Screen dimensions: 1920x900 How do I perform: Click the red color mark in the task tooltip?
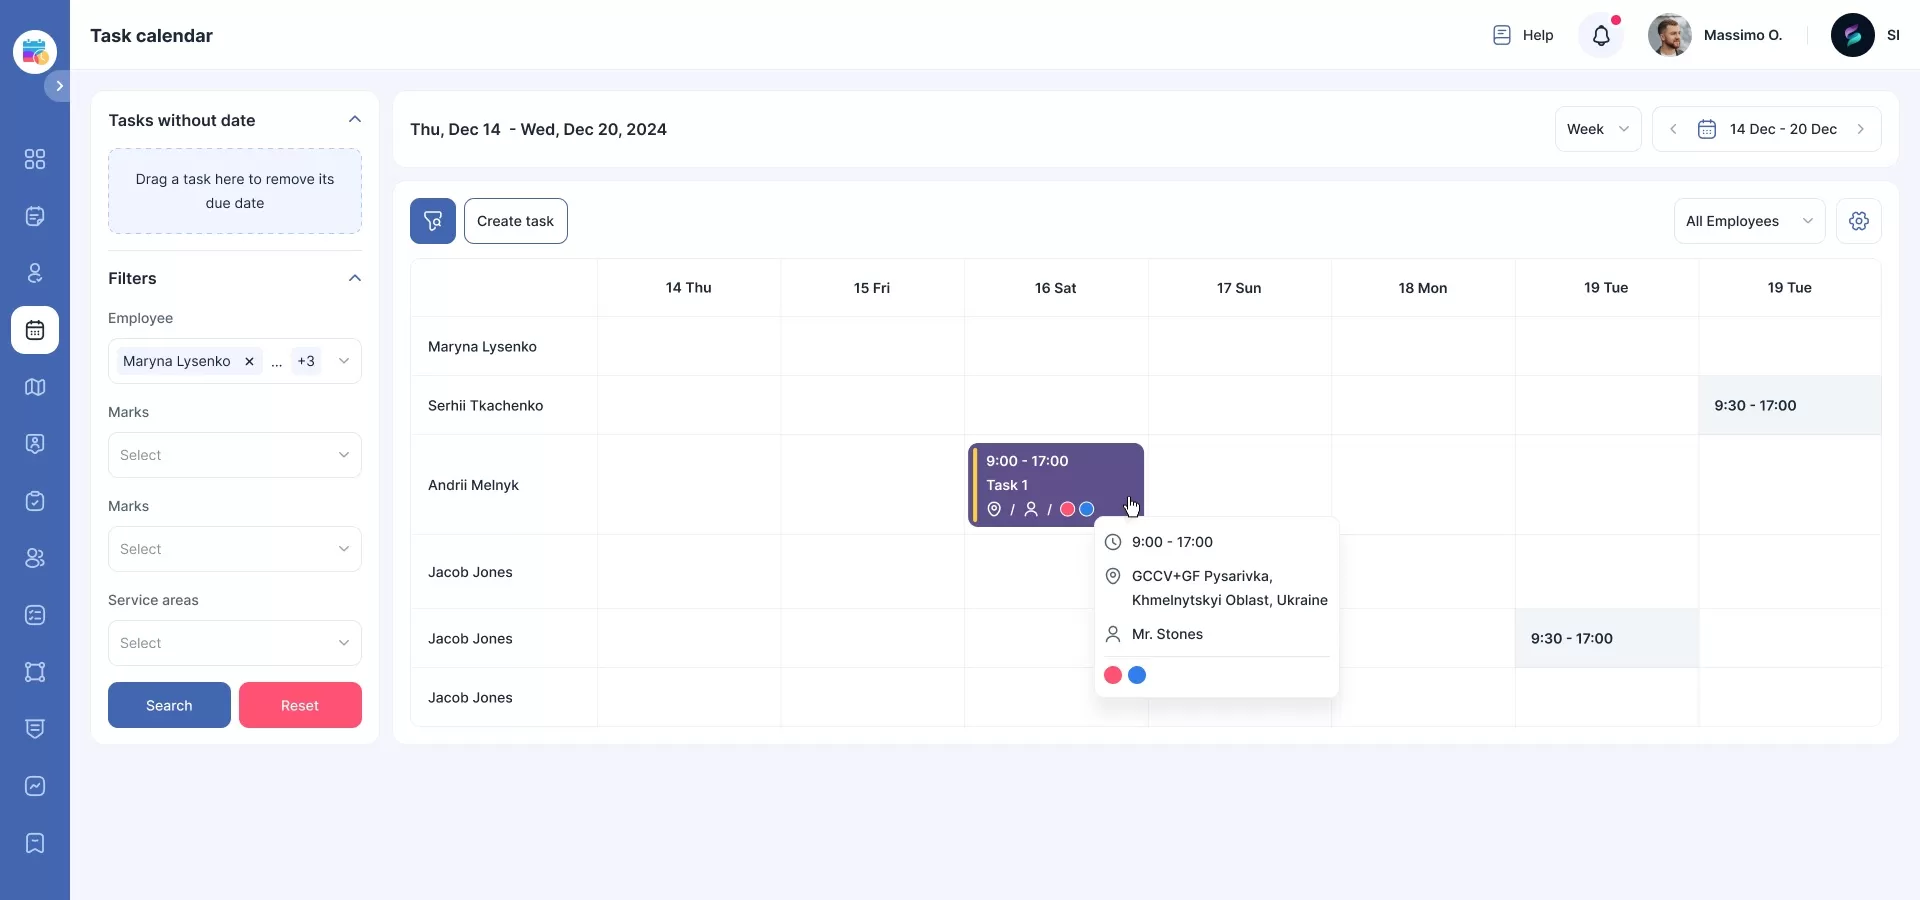click(x=1113, y=675)
